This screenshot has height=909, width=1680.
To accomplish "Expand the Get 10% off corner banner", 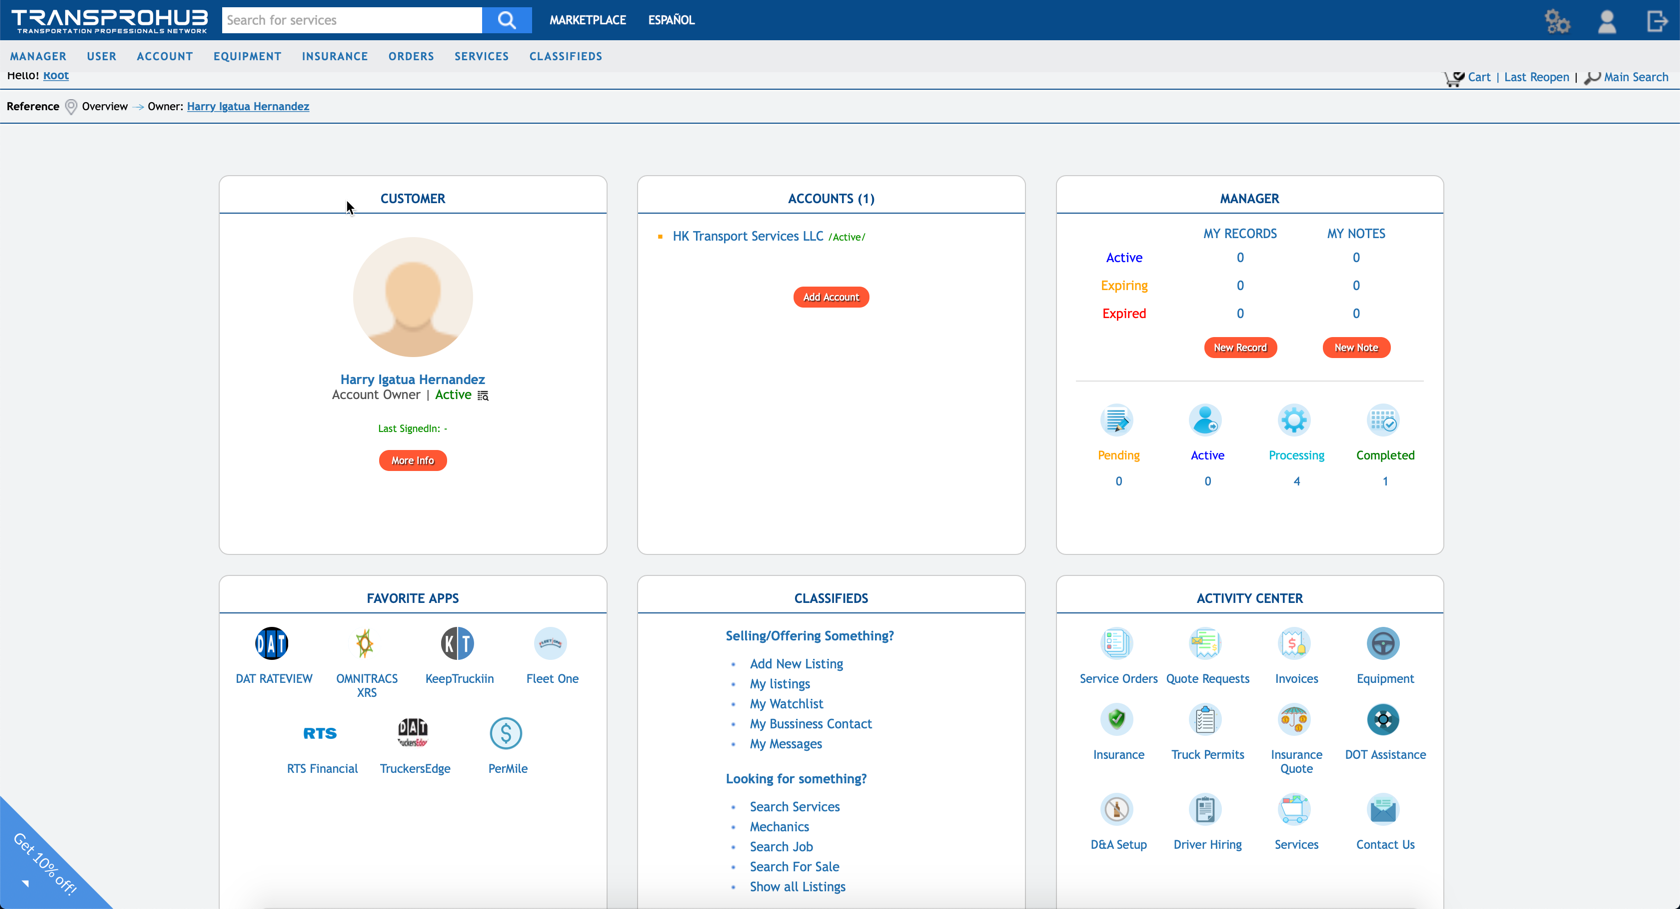I will coord(45,862).
